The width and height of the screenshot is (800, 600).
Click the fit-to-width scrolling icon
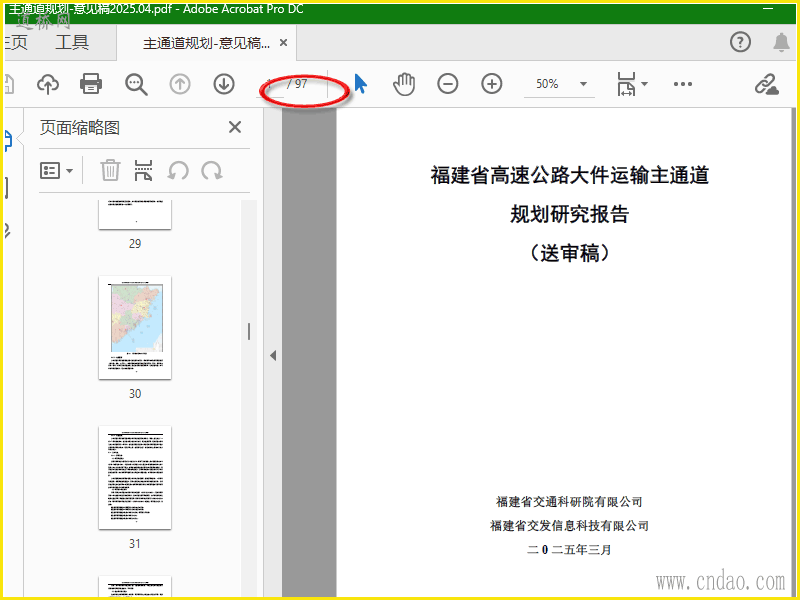click(x=626, y=84)
